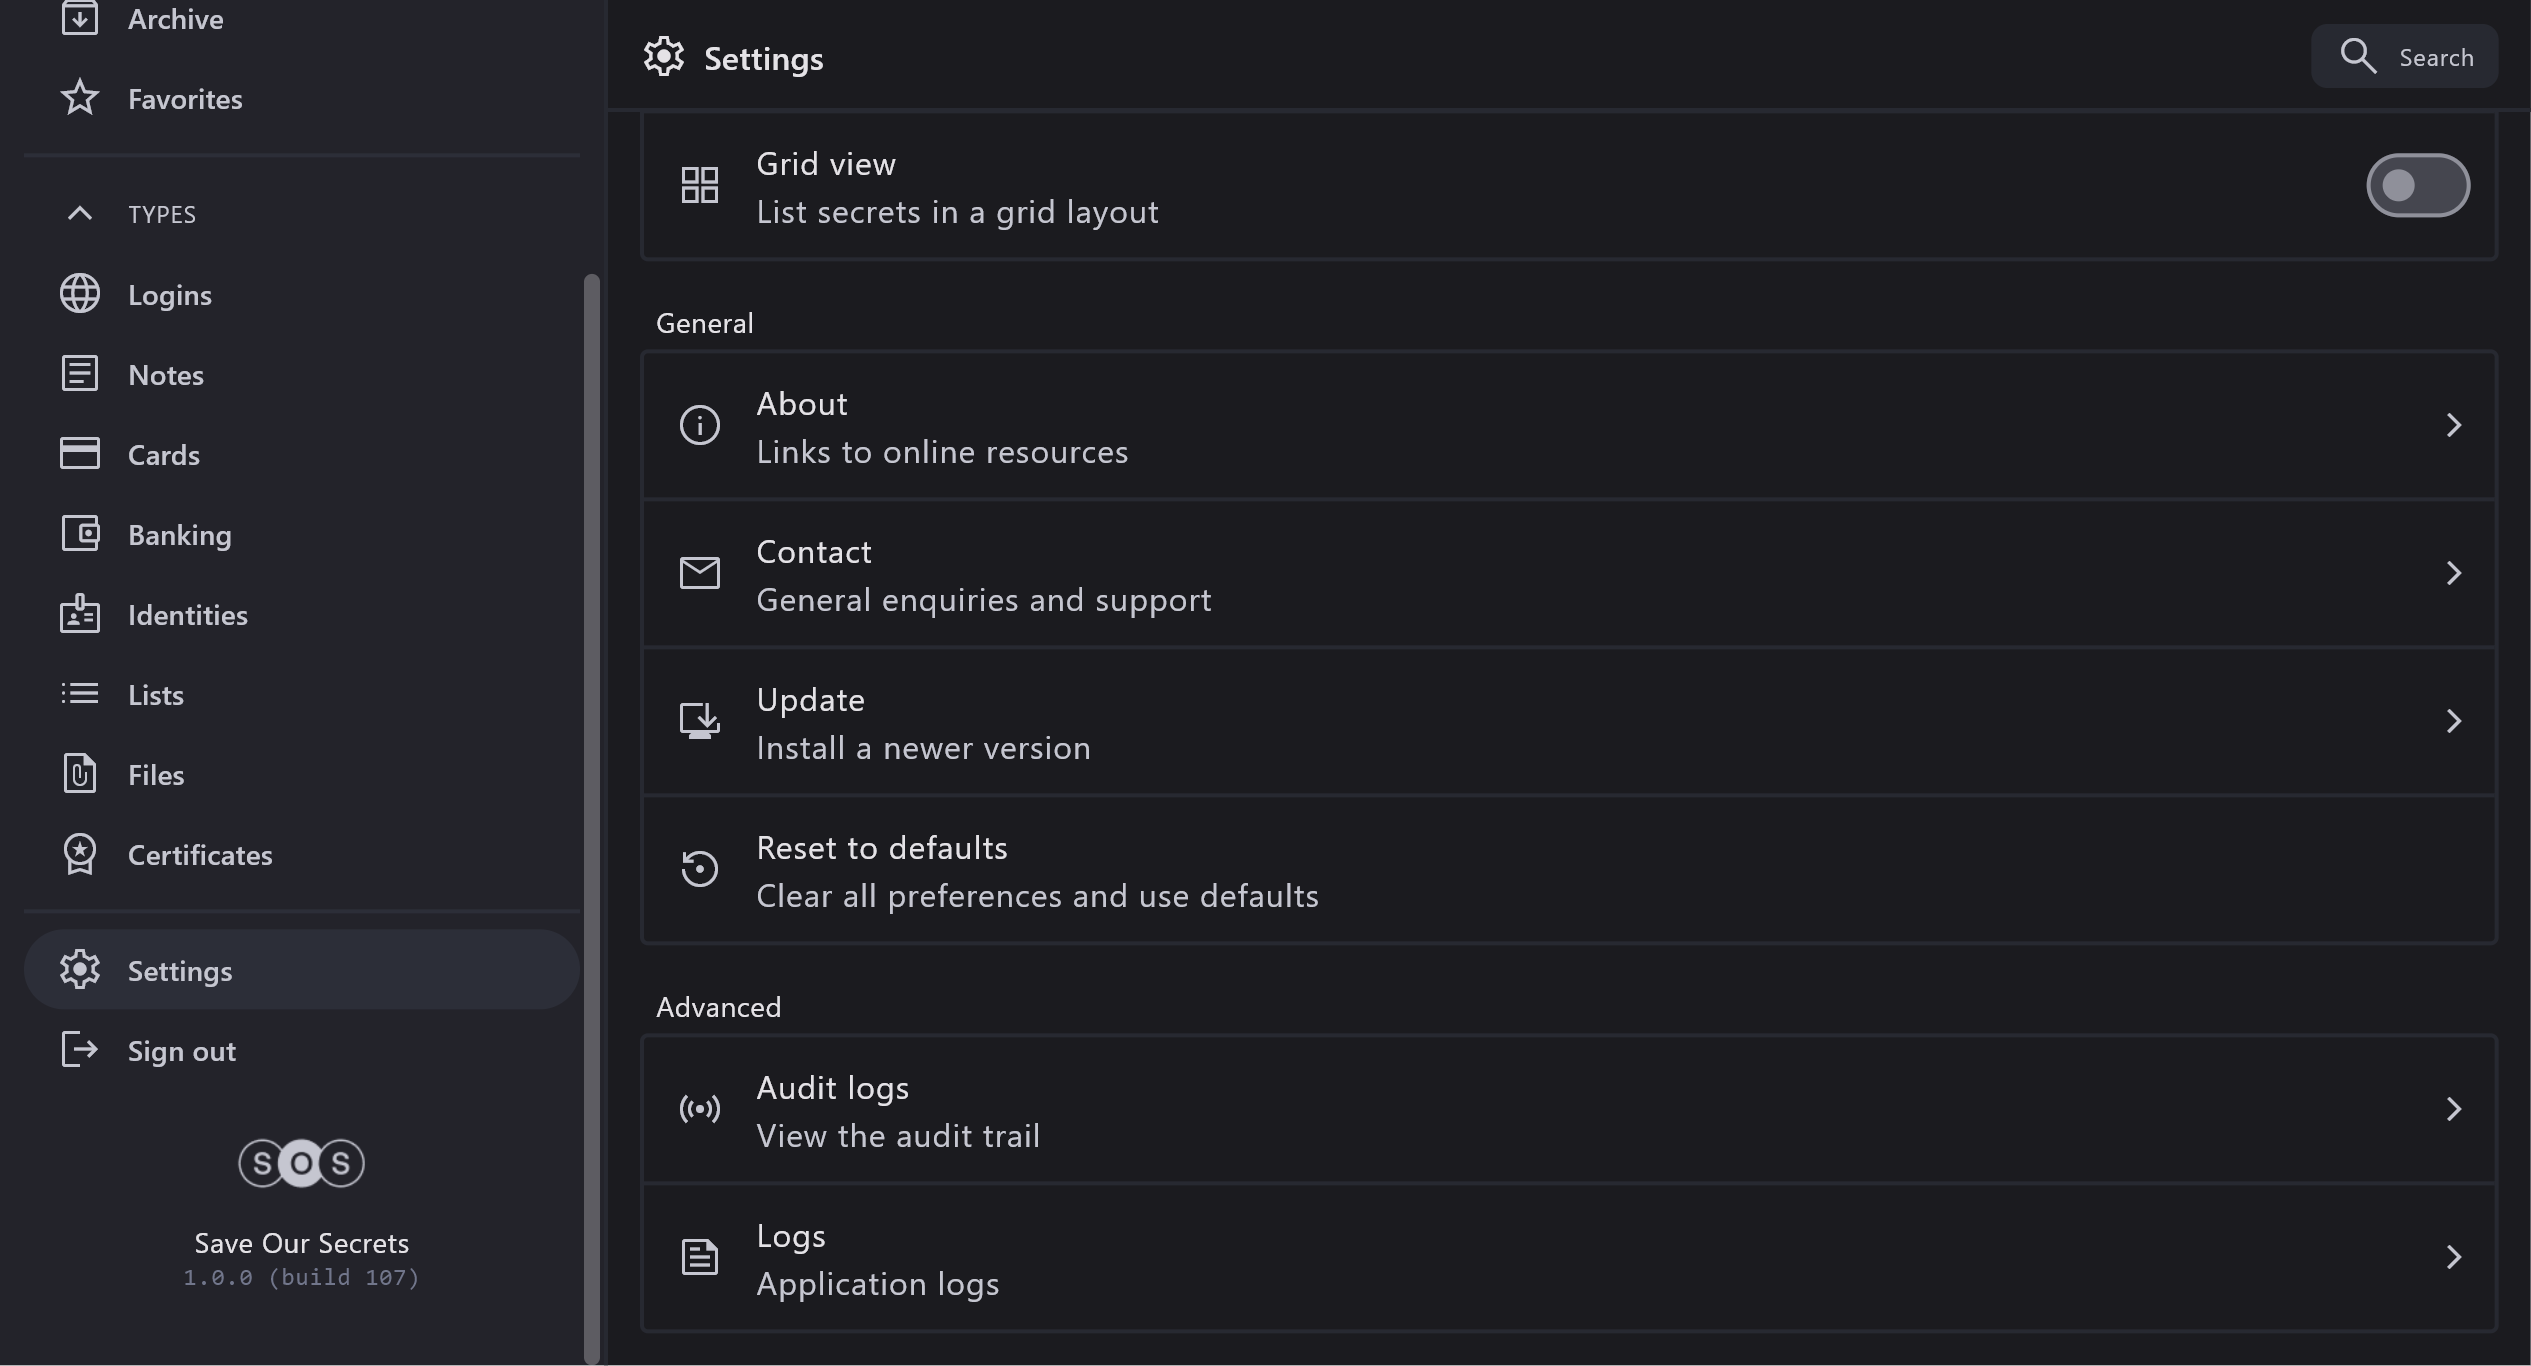
Task: Open the Update row arrow
Action: [2453, 721]
